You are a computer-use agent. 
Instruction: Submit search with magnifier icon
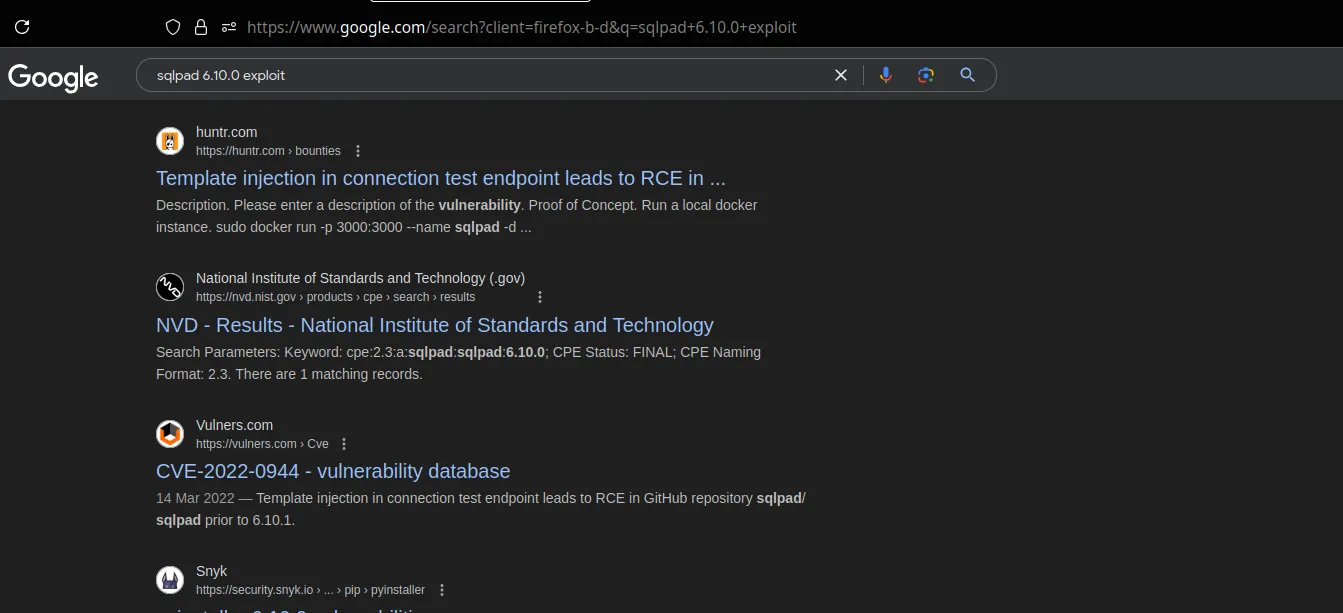(967, 75)
